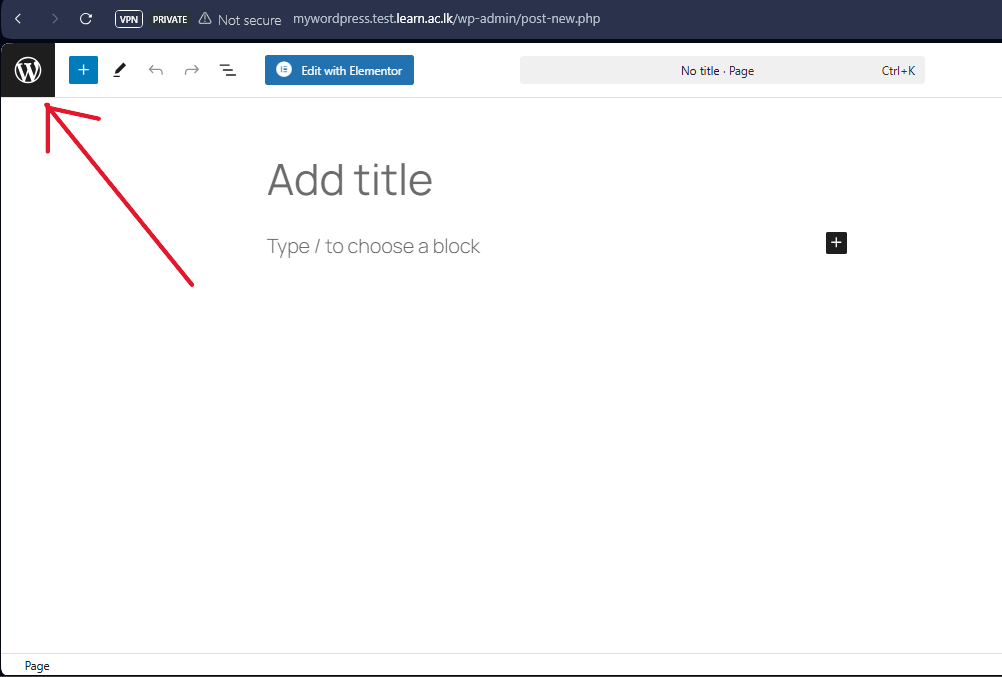Image resolution: width=1002 pixels, height=677 pixels.
Task: Go back in the browser
Action: click(18, 19)
